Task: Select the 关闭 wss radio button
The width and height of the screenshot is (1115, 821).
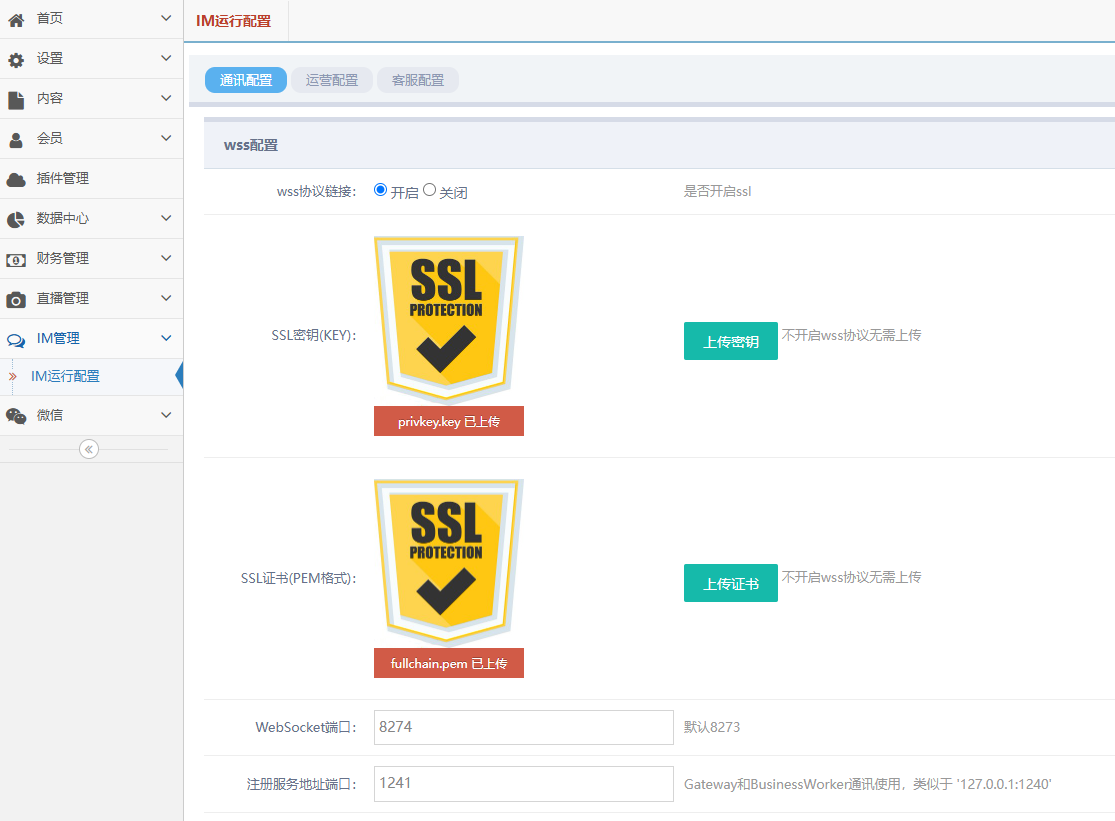Action: [x=430, y=190]
